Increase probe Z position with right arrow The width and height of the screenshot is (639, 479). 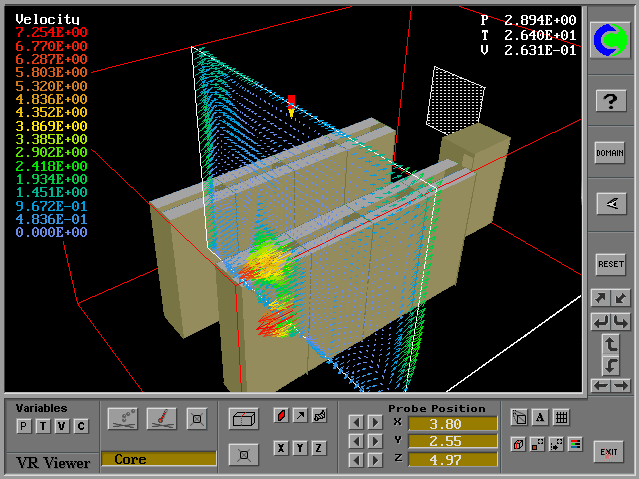click(x=375, y=459)
